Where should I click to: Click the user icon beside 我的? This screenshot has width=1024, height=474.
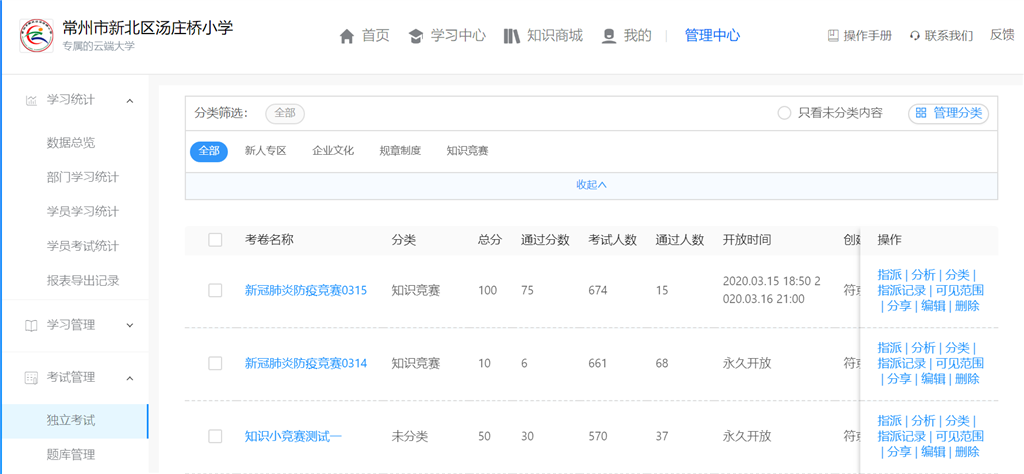click(x=608, y=36)
